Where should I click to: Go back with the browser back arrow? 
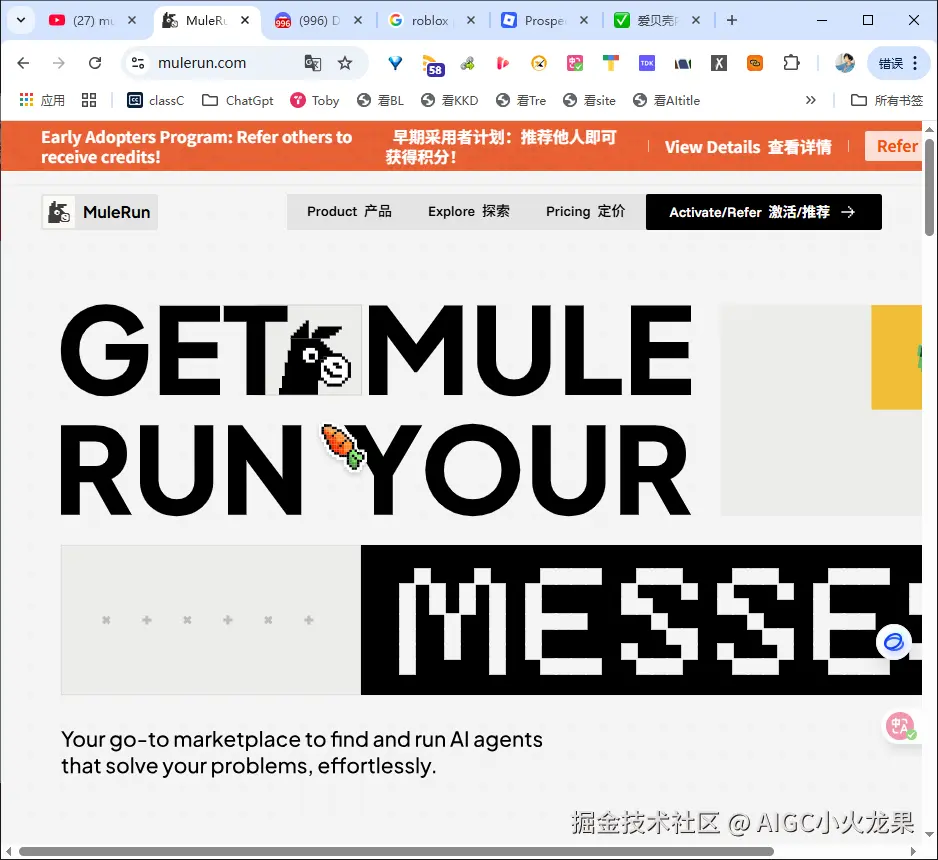point(23,63)
